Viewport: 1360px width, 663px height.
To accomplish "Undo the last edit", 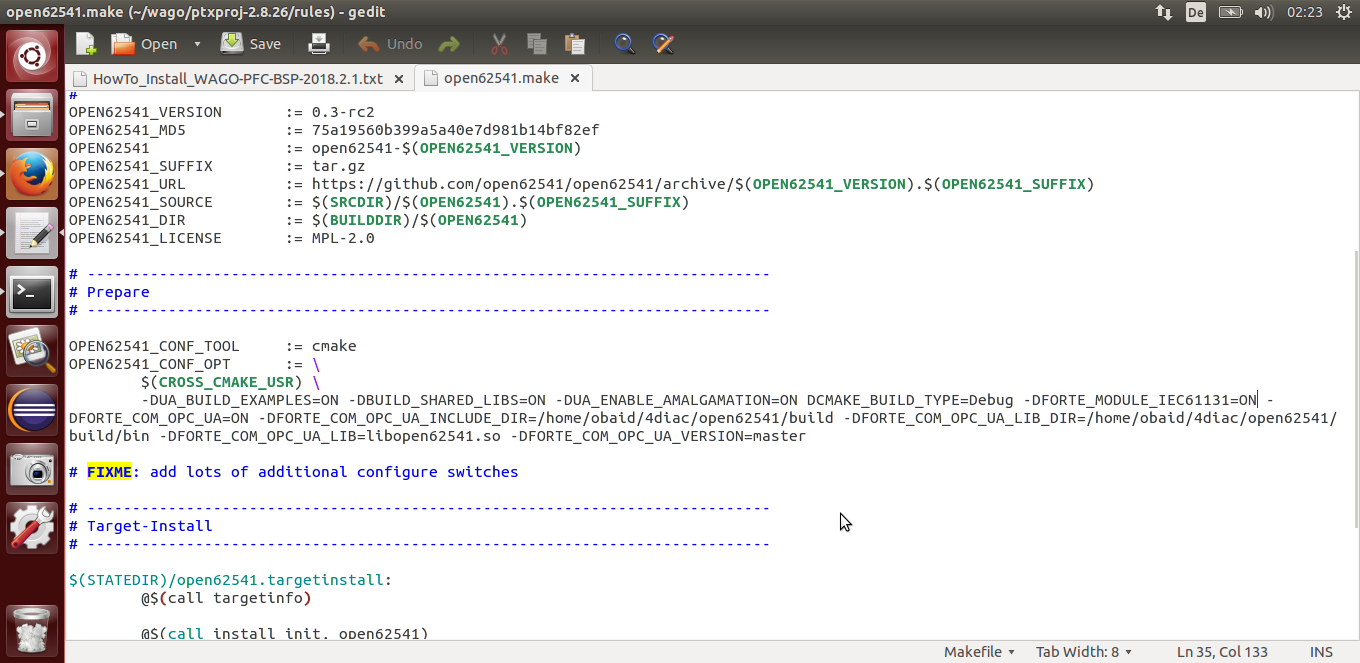I will tap(390, 44).
